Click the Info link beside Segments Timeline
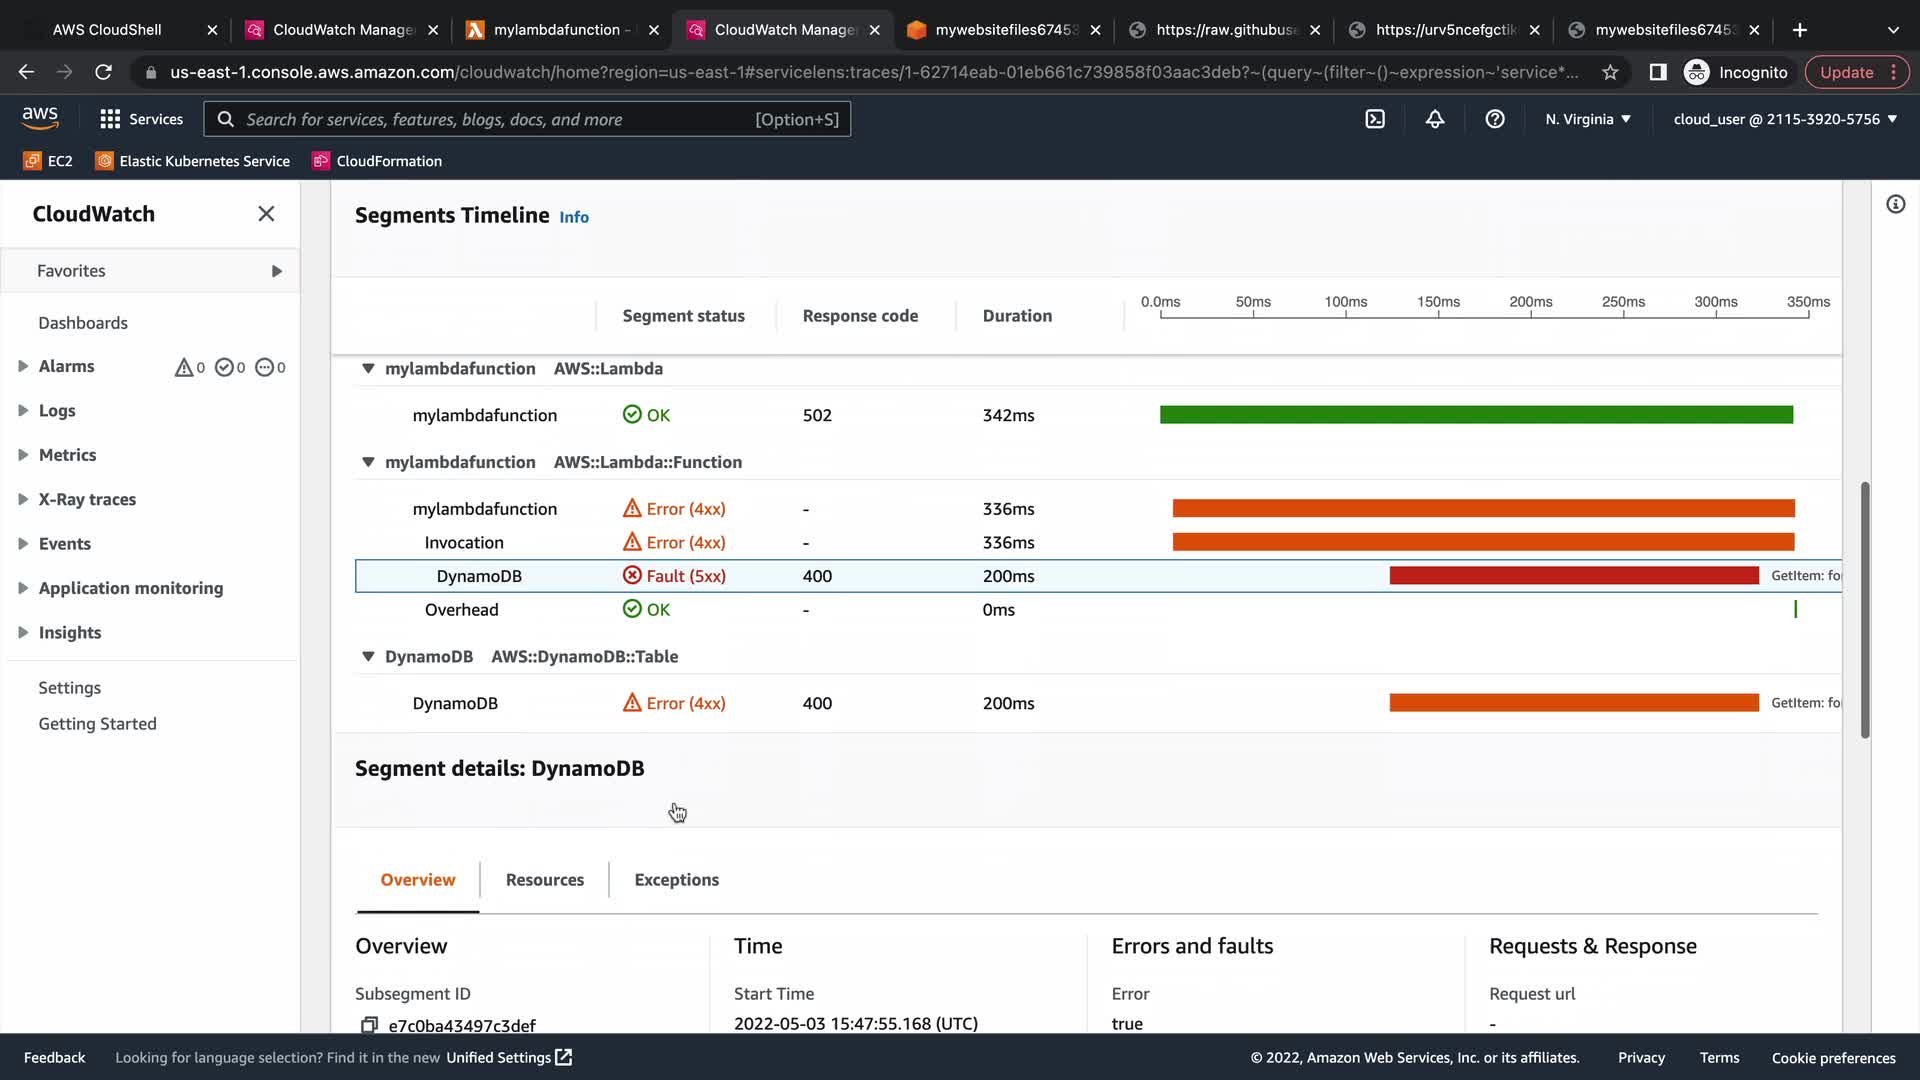 tap(573, 217)
